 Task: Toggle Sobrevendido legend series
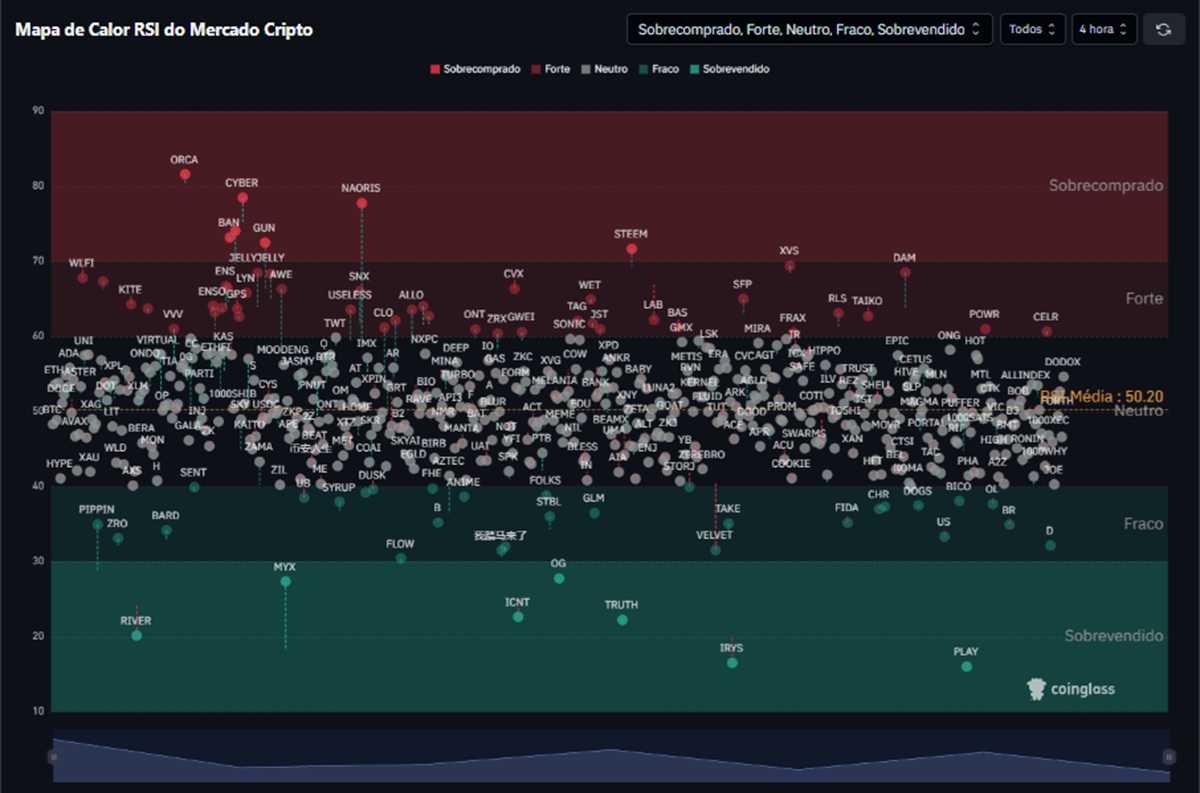pos(729,69)
